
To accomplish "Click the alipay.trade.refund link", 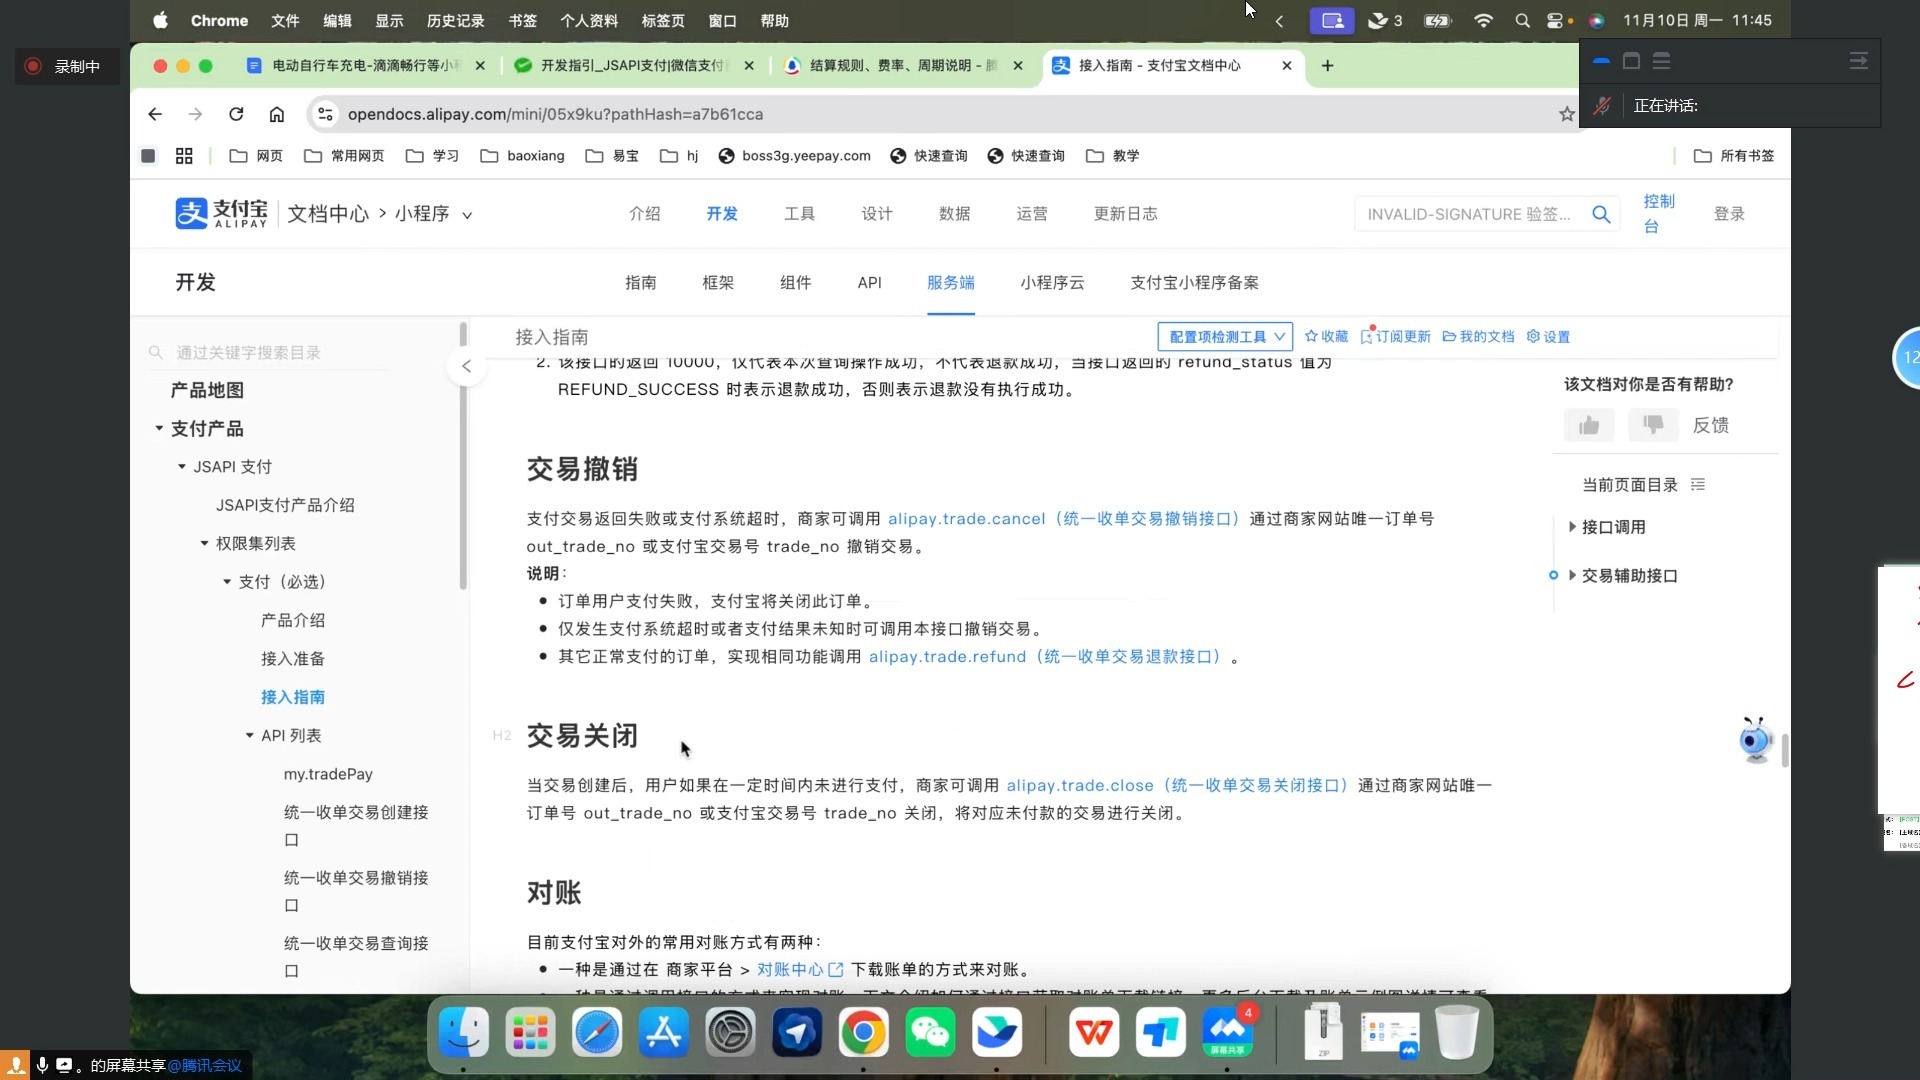I will (947, 657).
